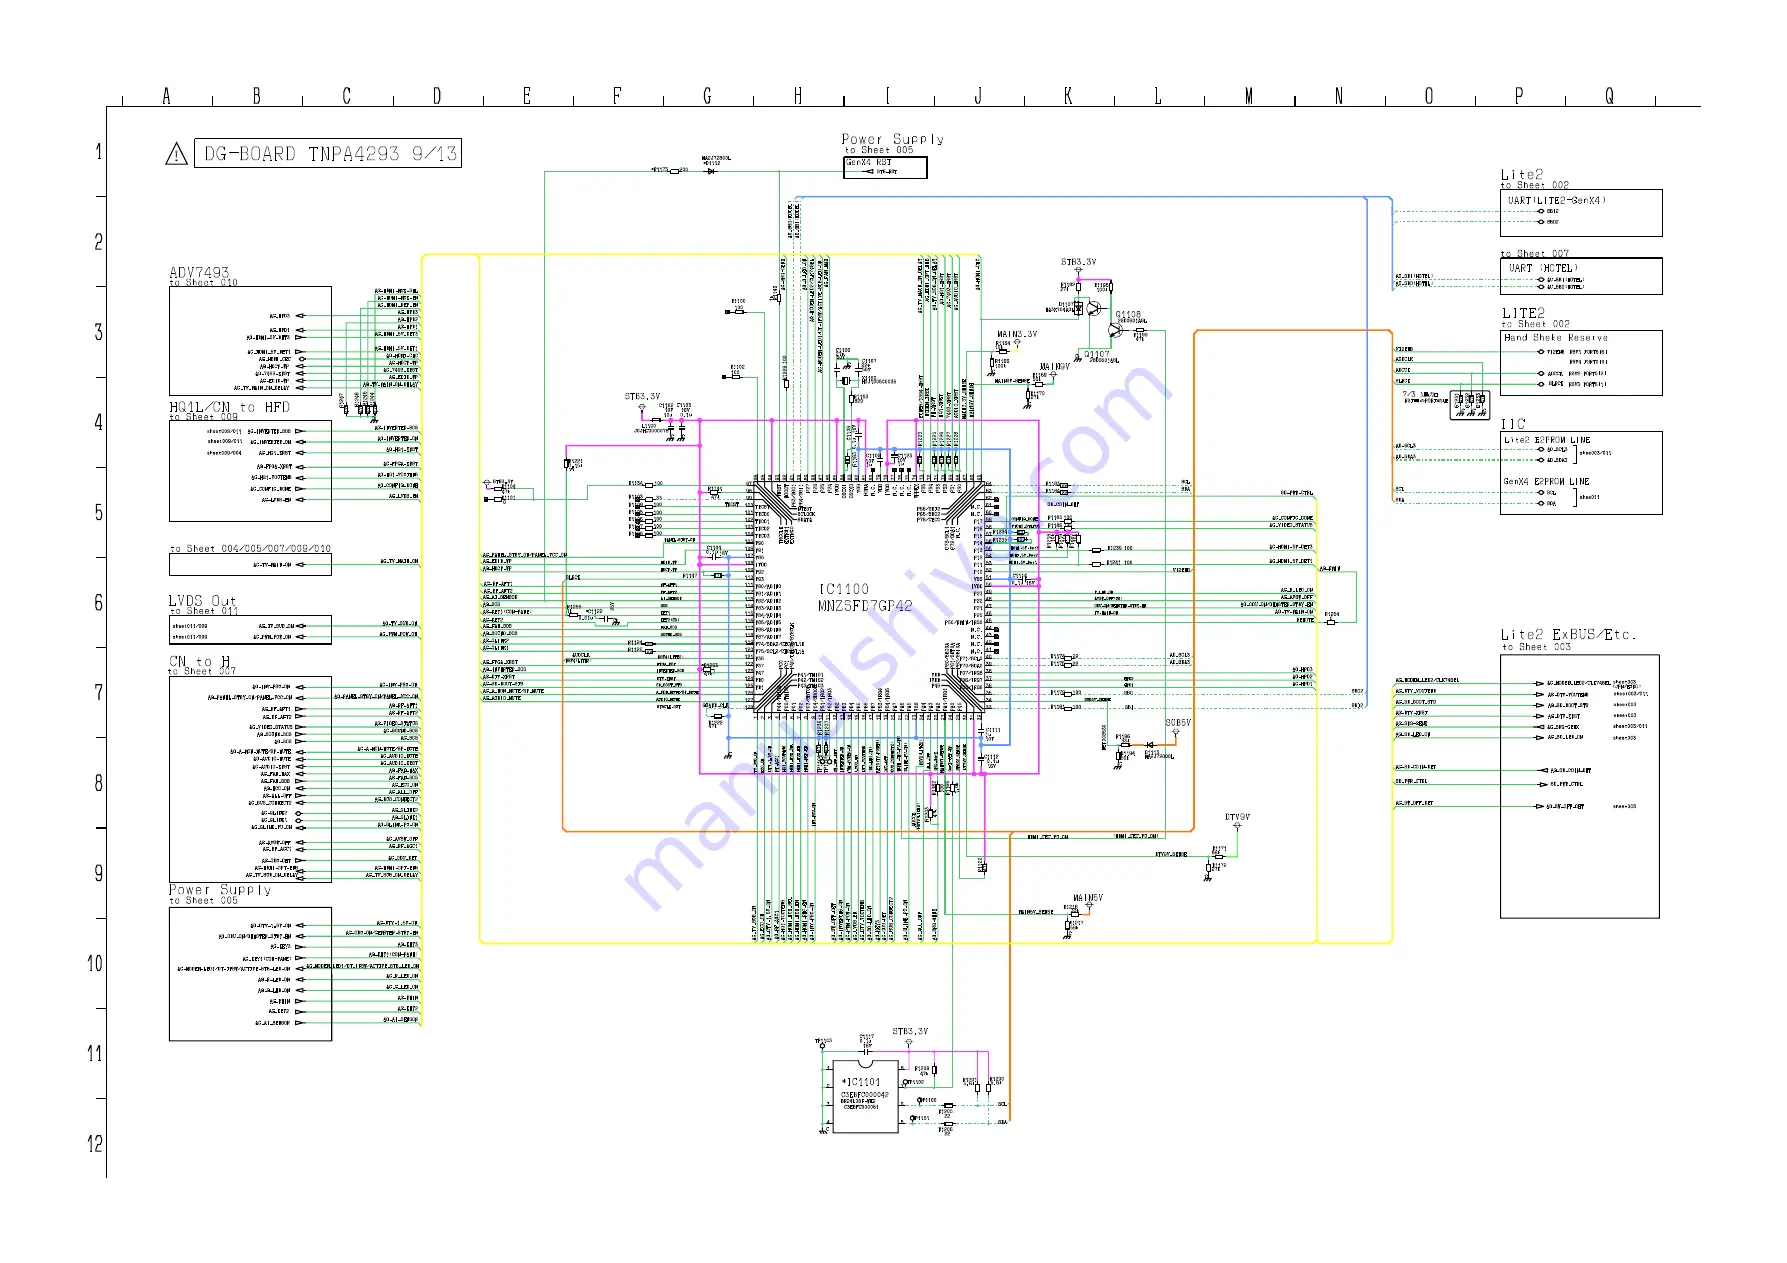The width and height of the screenshot is (1787, 1263).
Task: Click 'to Sheet 011' under LVDS Out
Action: (204, 611)
